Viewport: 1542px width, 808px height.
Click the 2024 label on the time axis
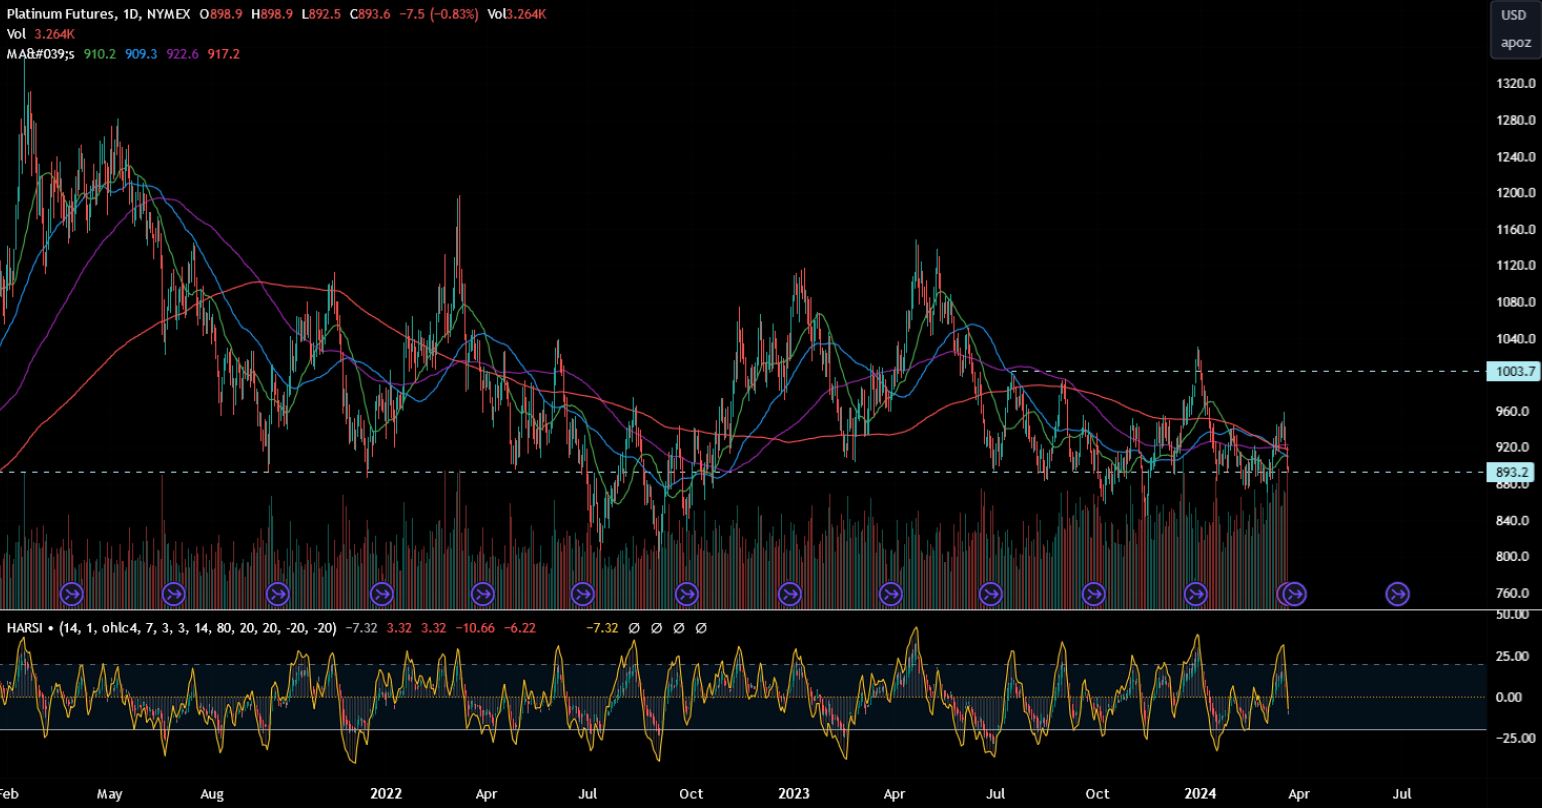[1200, 794]
